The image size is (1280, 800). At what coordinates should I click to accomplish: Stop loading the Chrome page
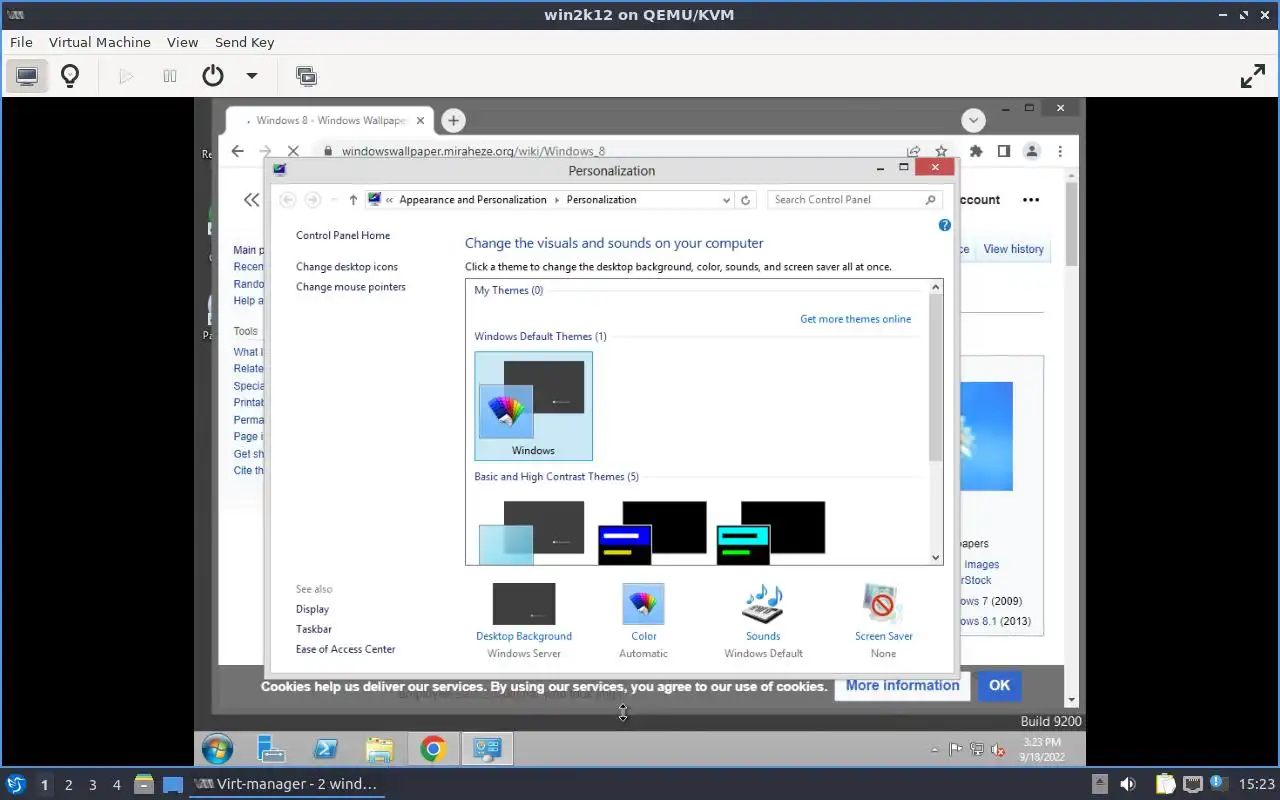coord(293,151)
